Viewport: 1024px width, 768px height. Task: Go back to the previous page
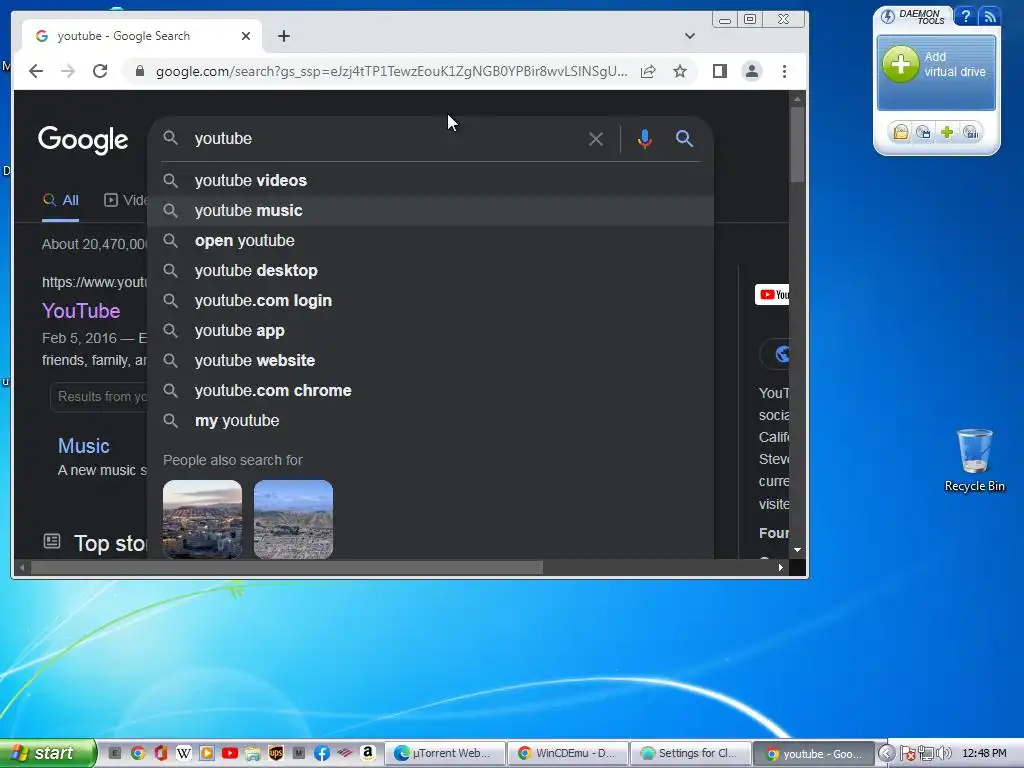click(36, 71)
